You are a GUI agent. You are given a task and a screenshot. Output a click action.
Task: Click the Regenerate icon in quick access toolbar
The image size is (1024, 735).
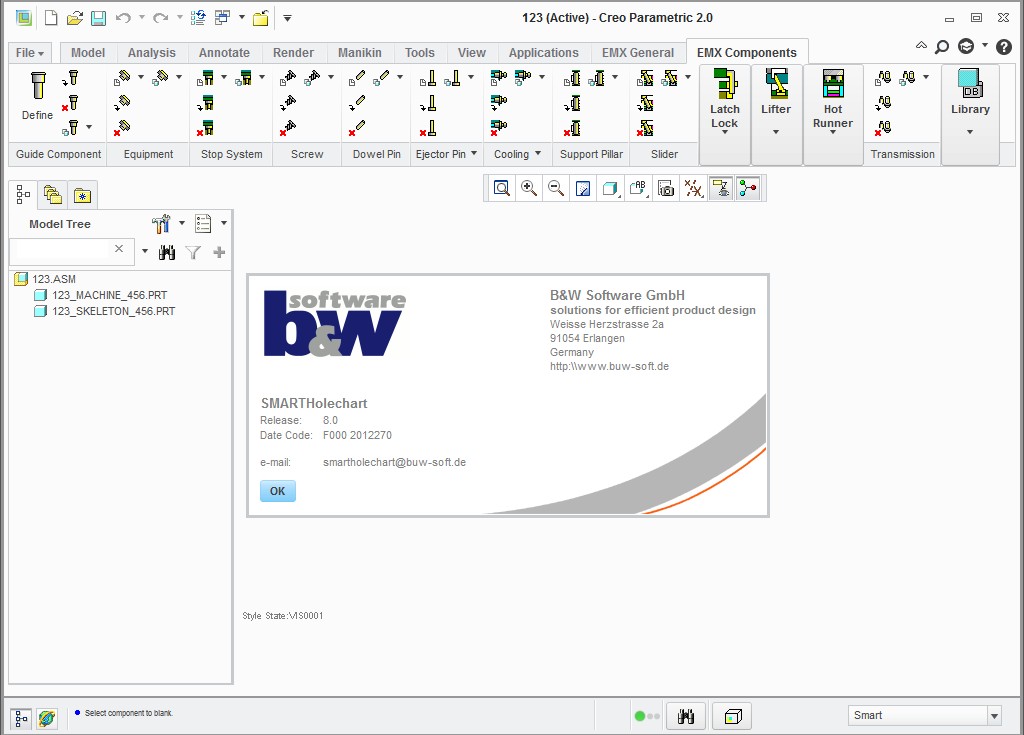click(x=198, y=18)
